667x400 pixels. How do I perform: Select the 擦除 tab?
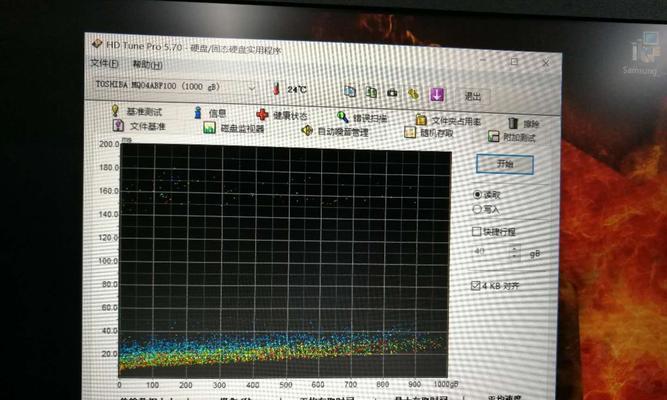524,123
